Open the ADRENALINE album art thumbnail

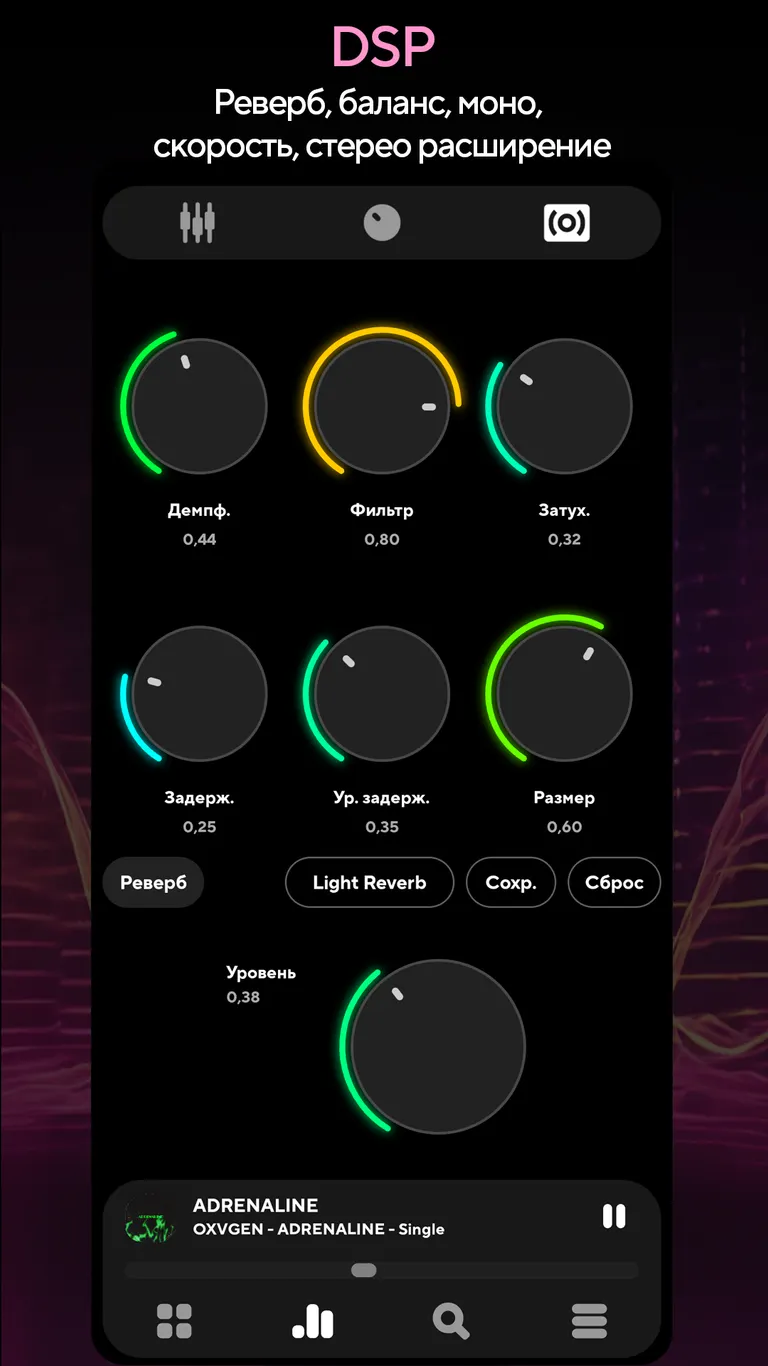click(x=149, y=1217)
